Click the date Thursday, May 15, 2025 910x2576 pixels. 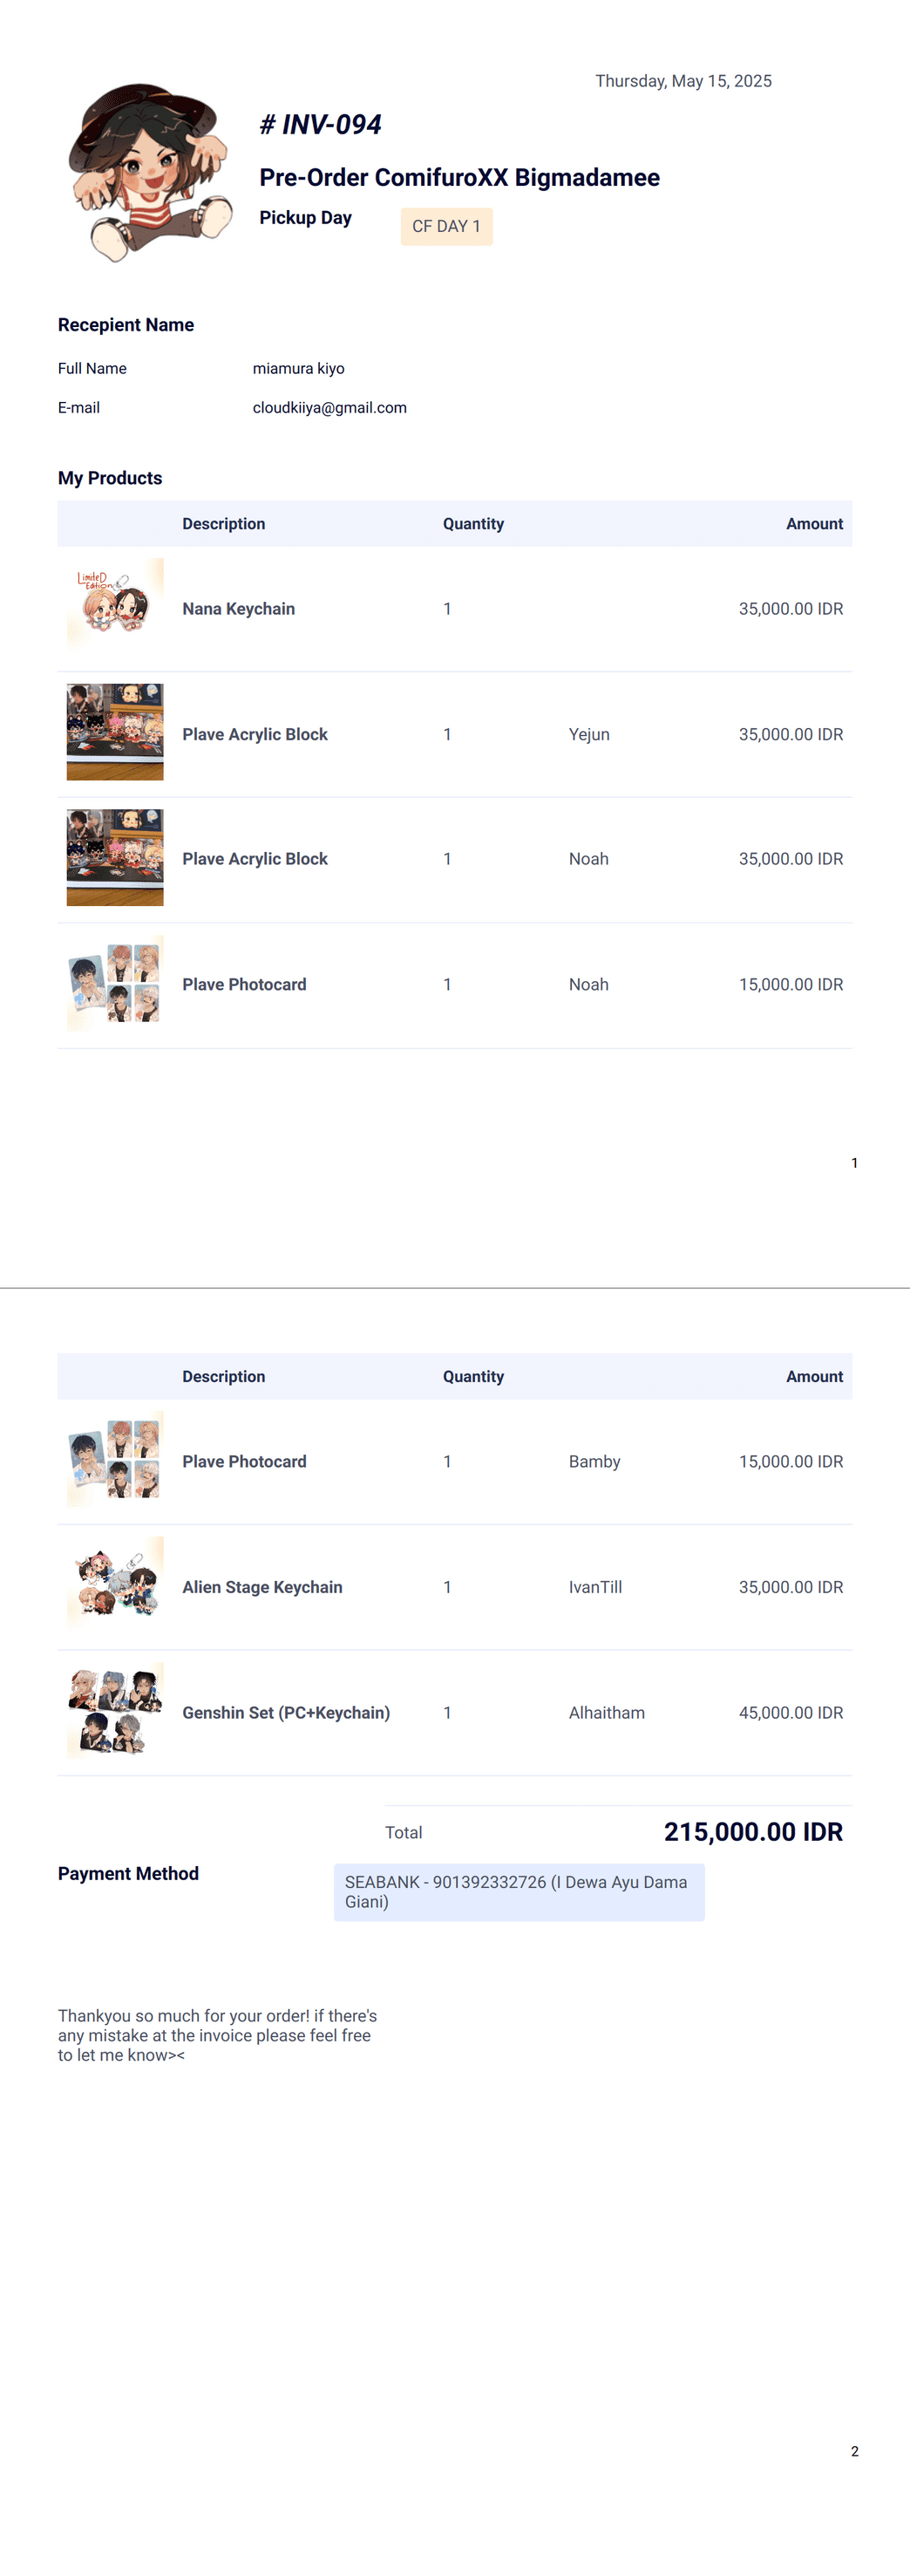coord(683,81)
